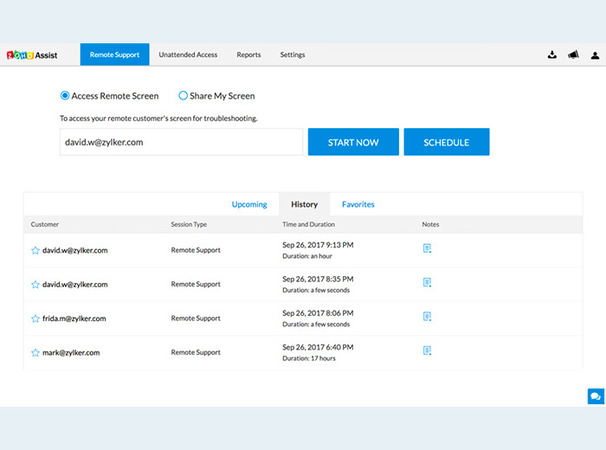
Task: Click david.w@zylker.com in the 9:13 PM row
Action: point(75,251)
